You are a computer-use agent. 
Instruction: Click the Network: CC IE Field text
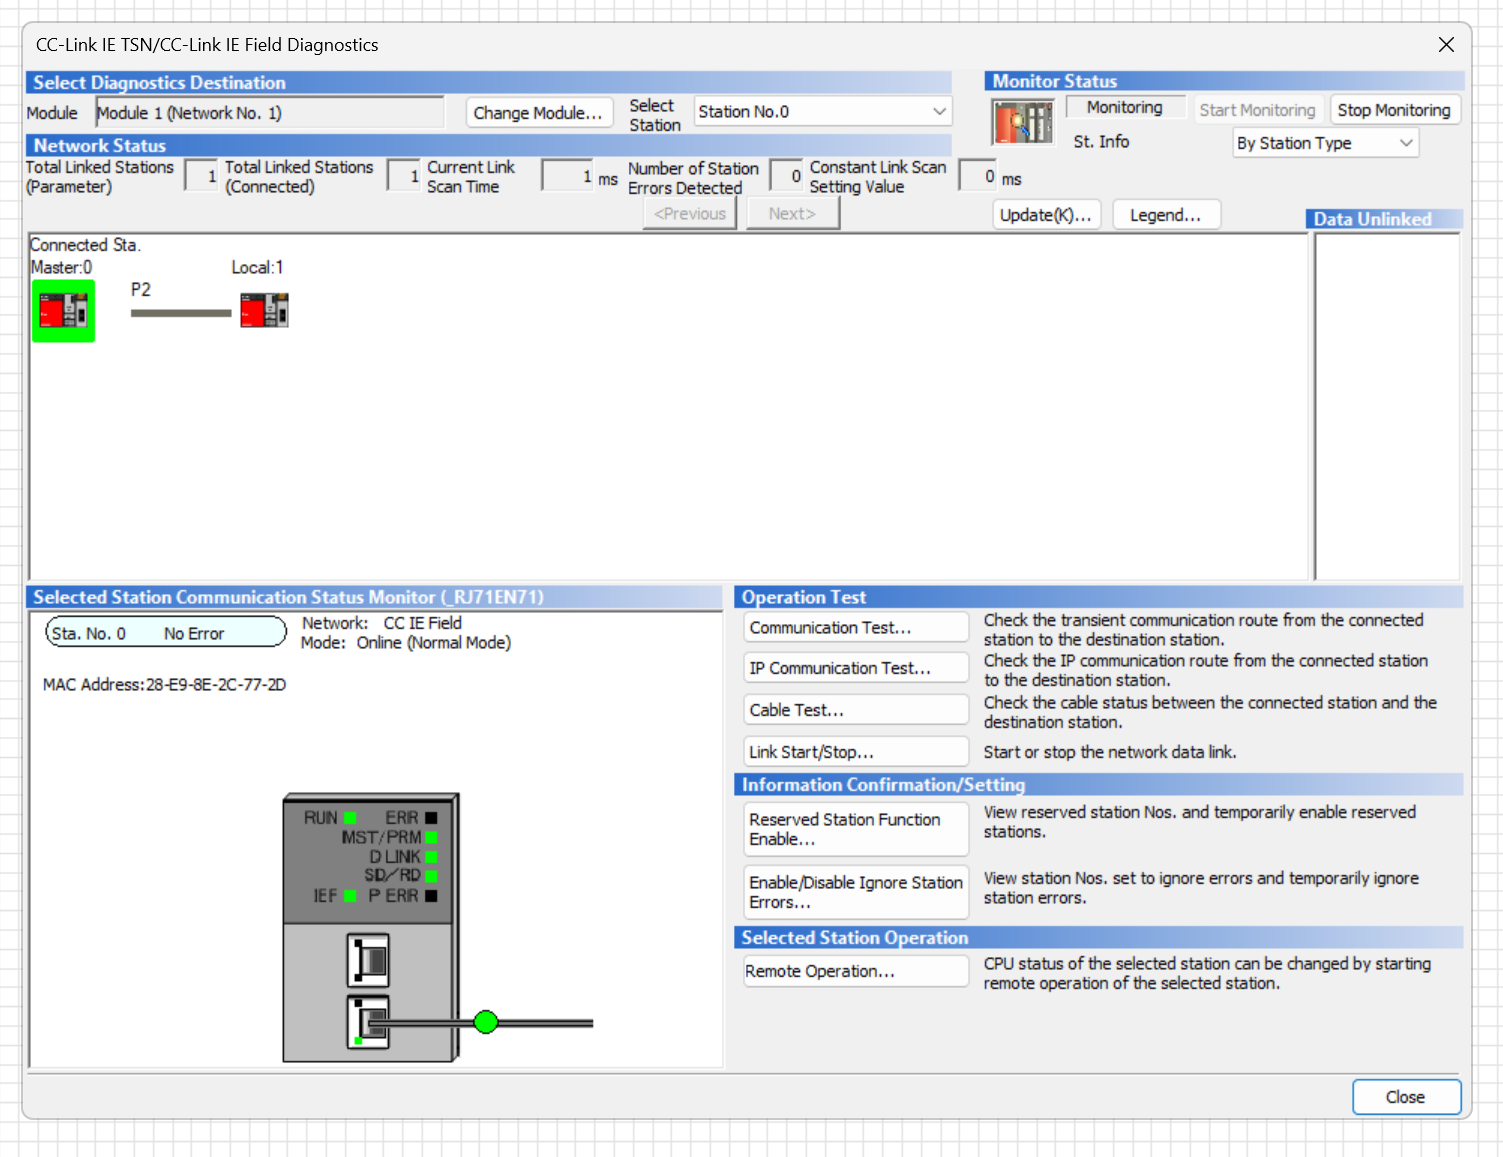point(382,623)
